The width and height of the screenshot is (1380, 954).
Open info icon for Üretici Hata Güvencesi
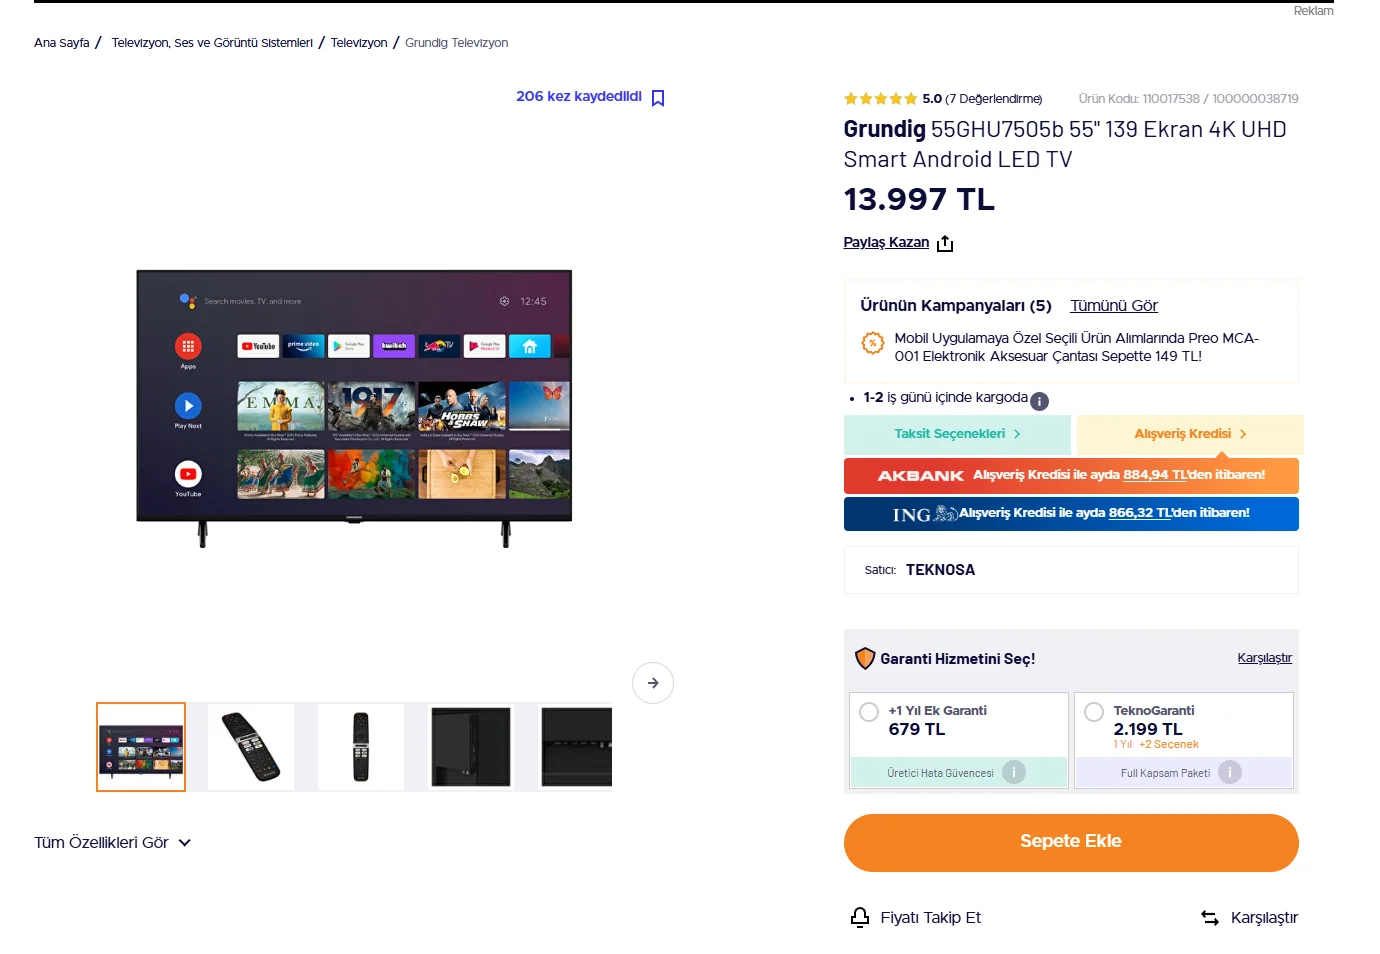coord(1014,772)
